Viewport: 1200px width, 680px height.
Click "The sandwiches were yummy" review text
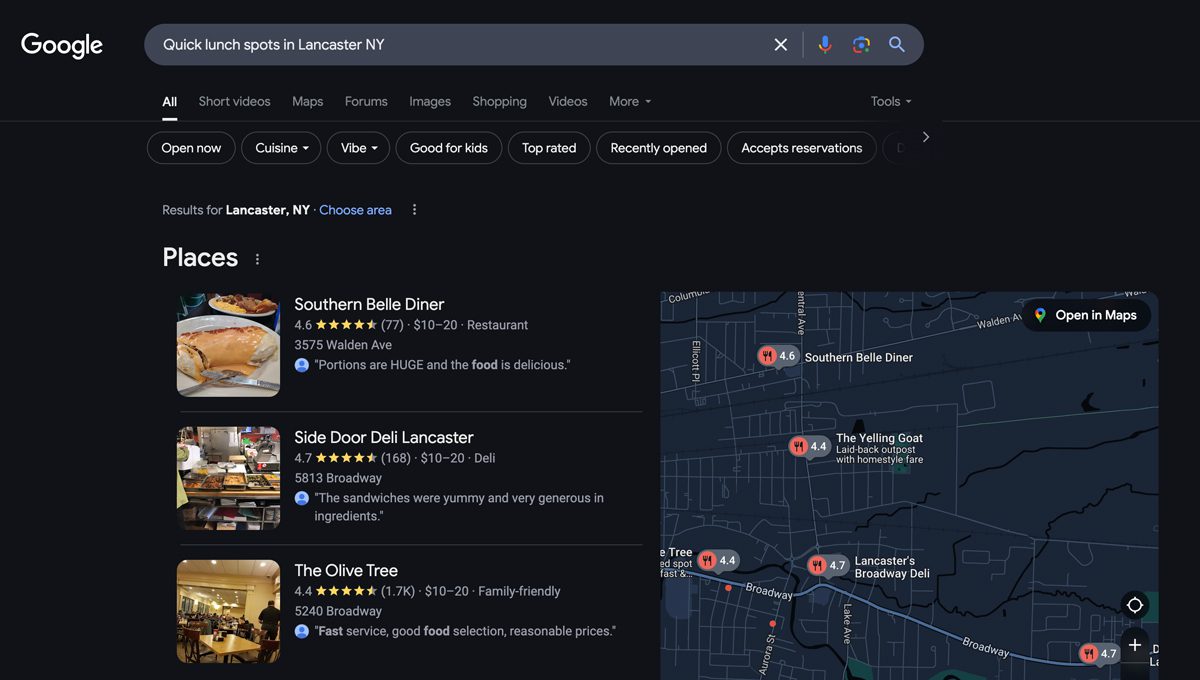coord(459,507)
